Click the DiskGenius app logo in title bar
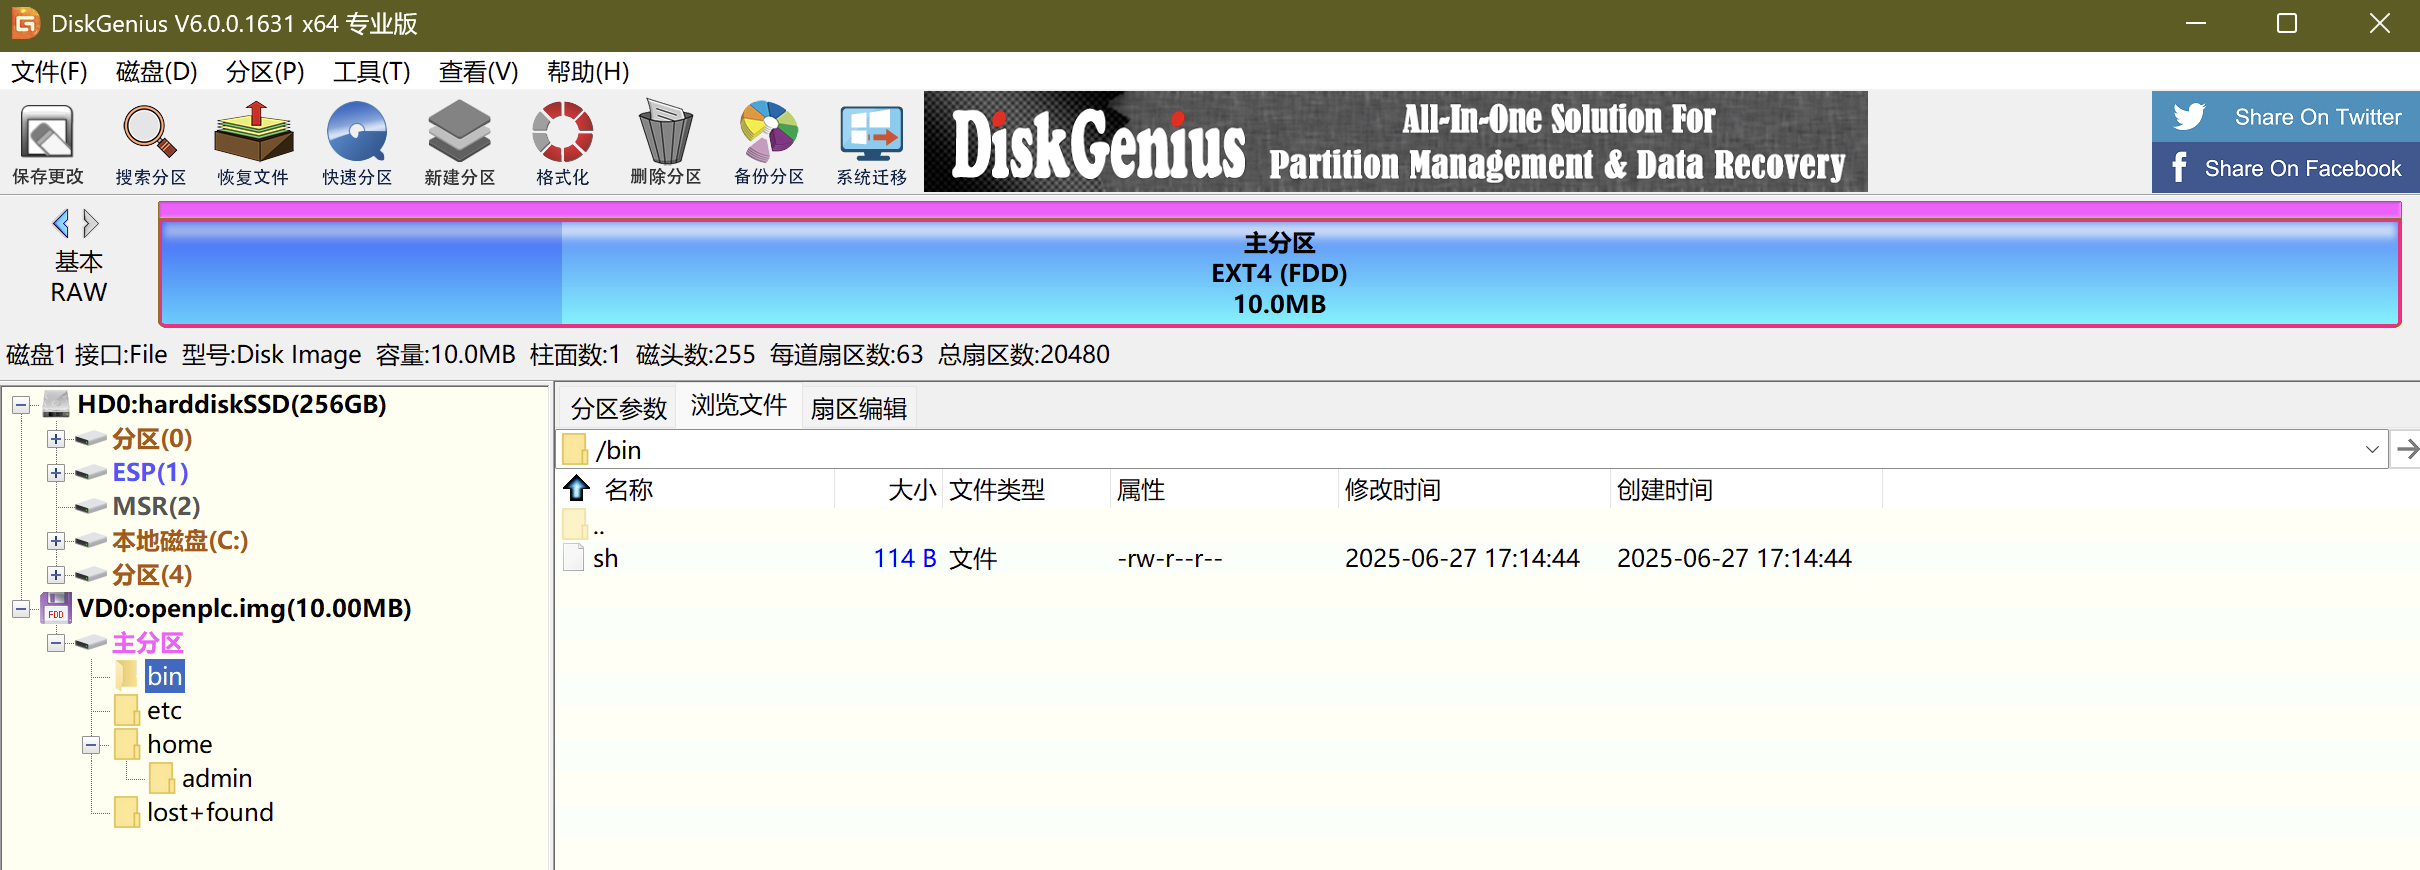This screenshot has width=2420, height=870. (25, 23)
